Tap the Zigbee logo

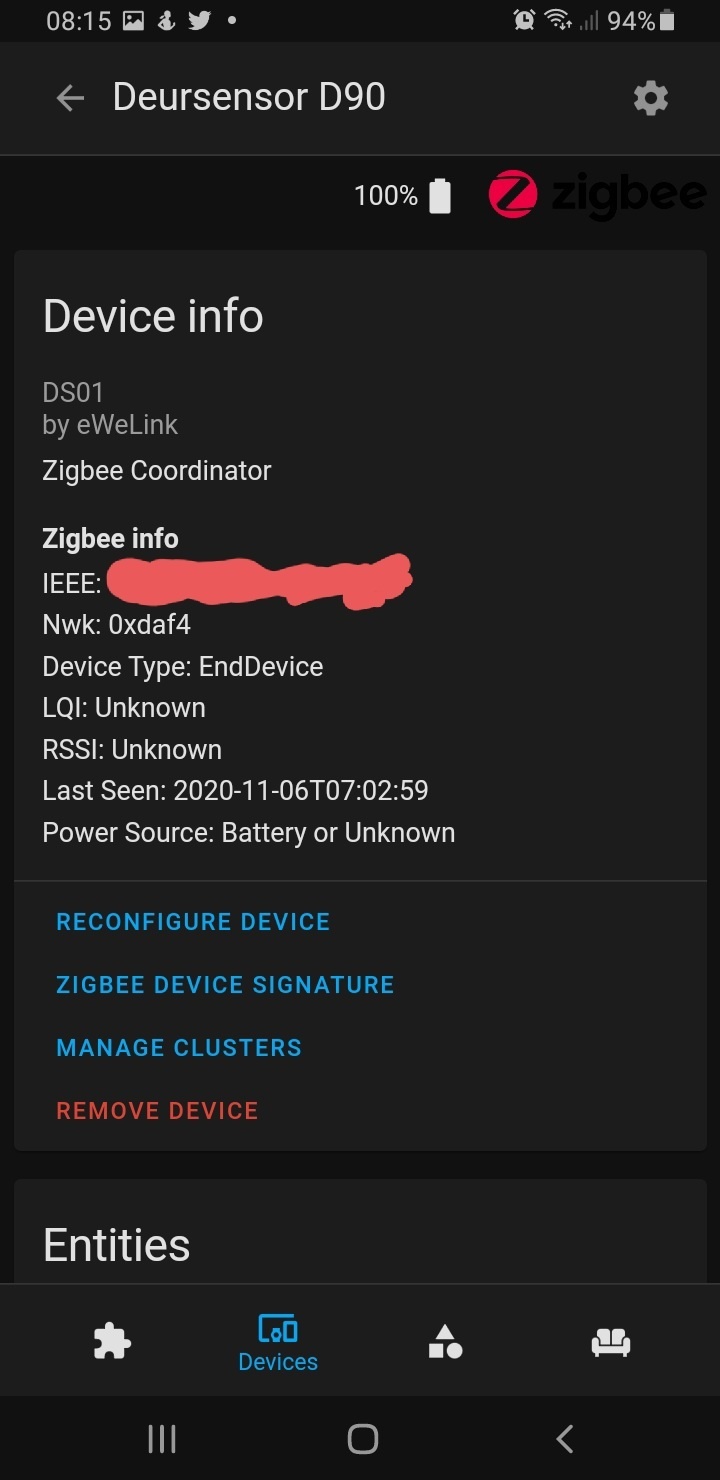tap(597, 195)
